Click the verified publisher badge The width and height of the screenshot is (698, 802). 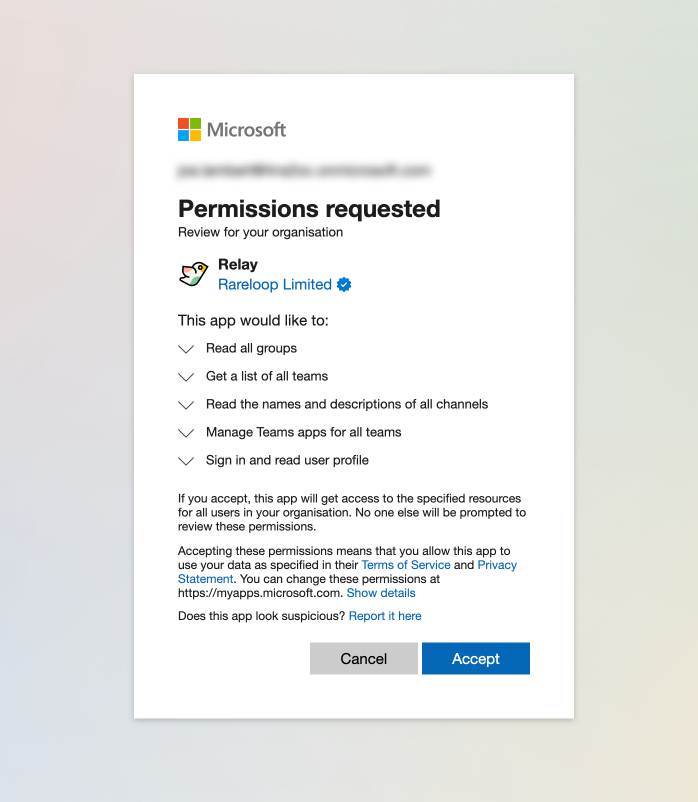point(344,285)
